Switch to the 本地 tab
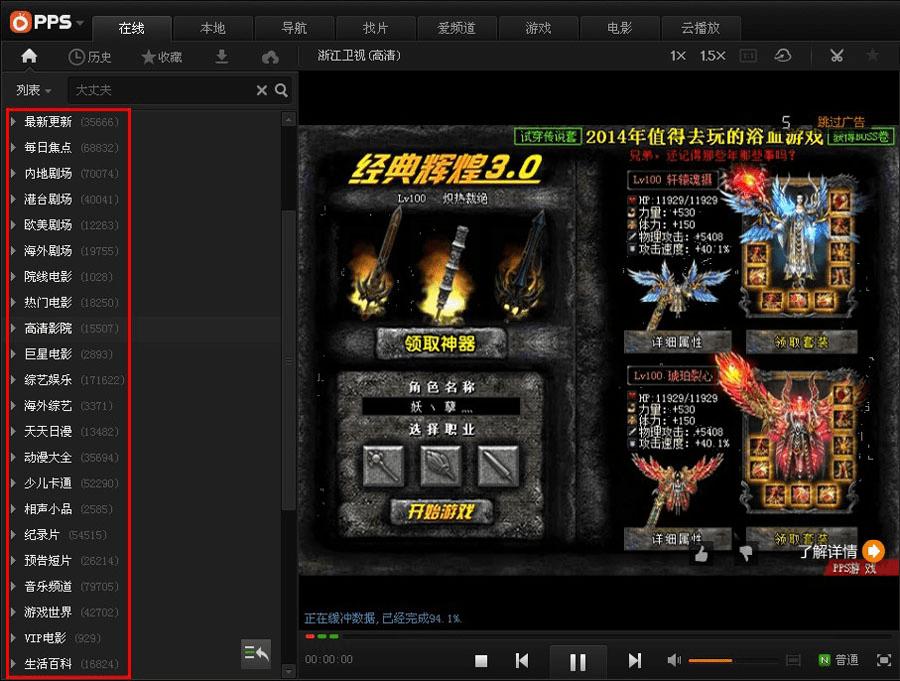 coord(213,28)
